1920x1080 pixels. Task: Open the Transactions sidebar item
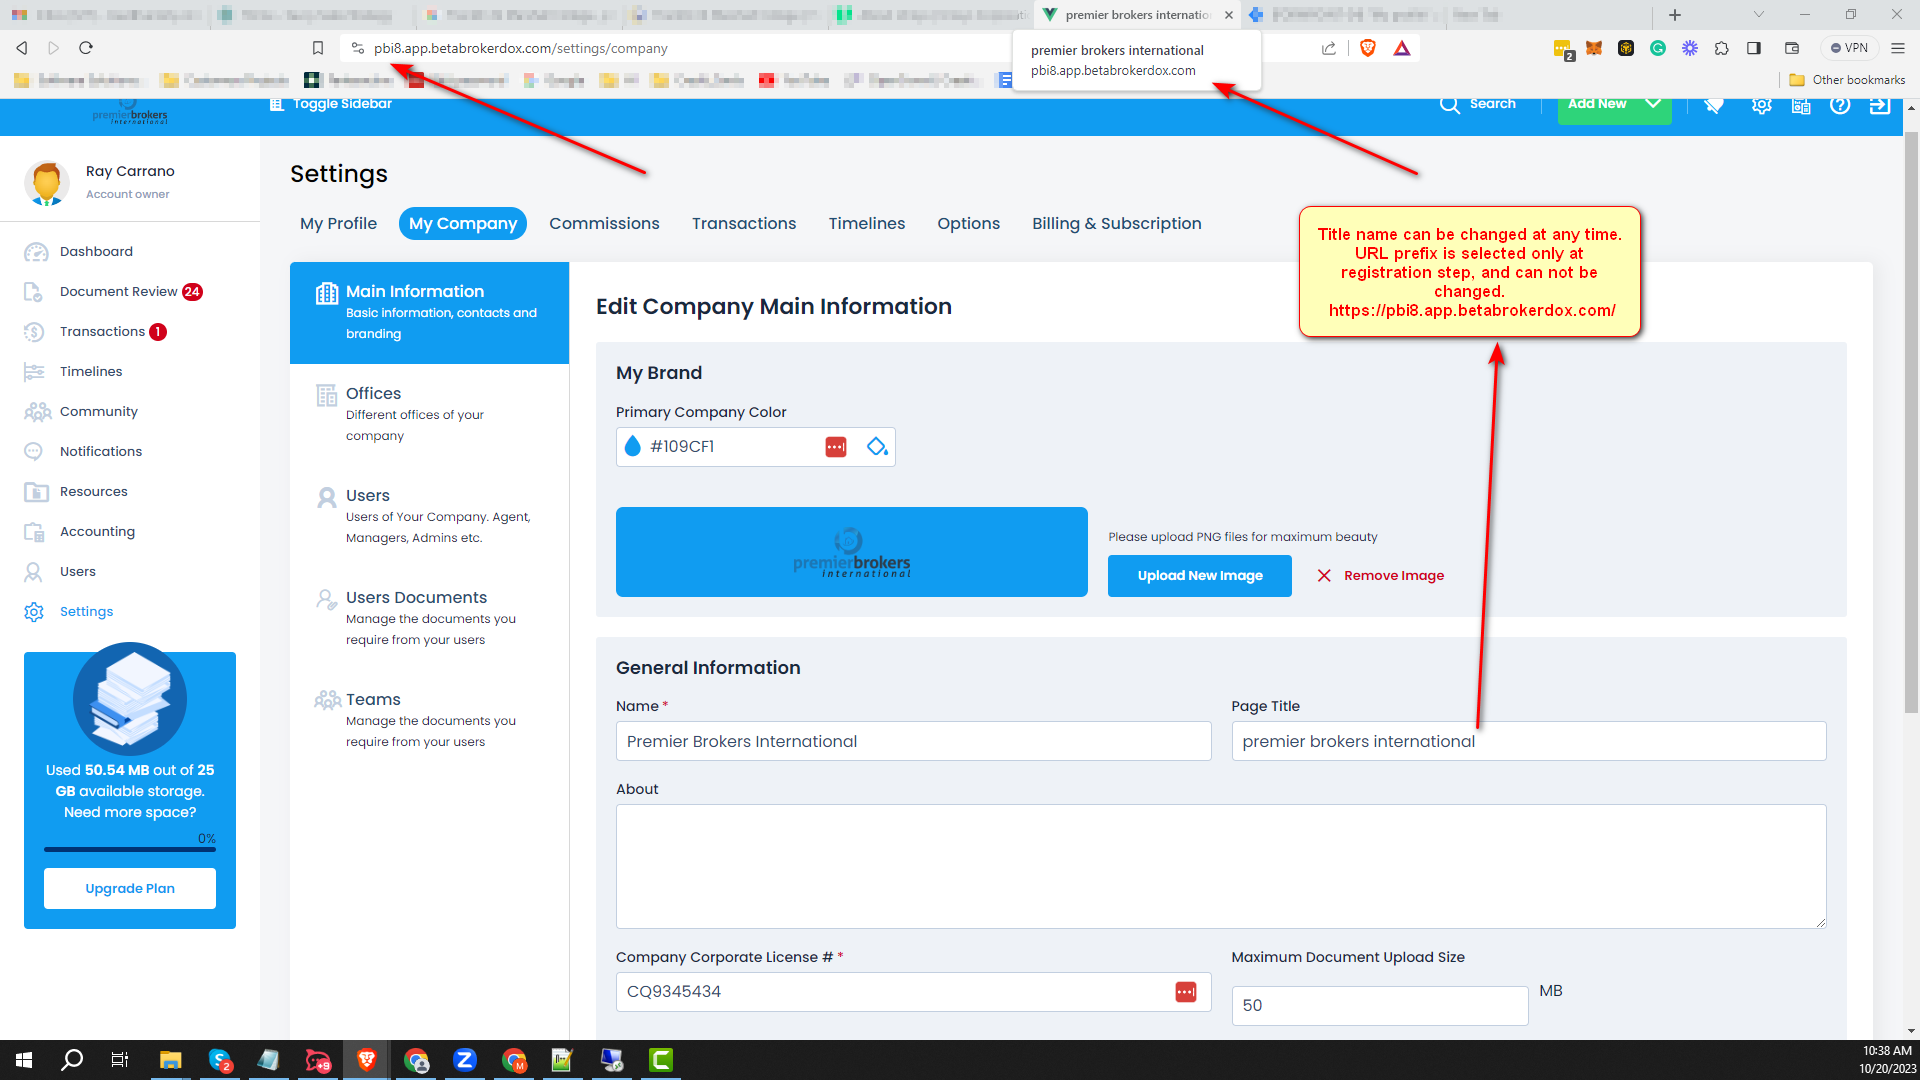pos(102,332)
